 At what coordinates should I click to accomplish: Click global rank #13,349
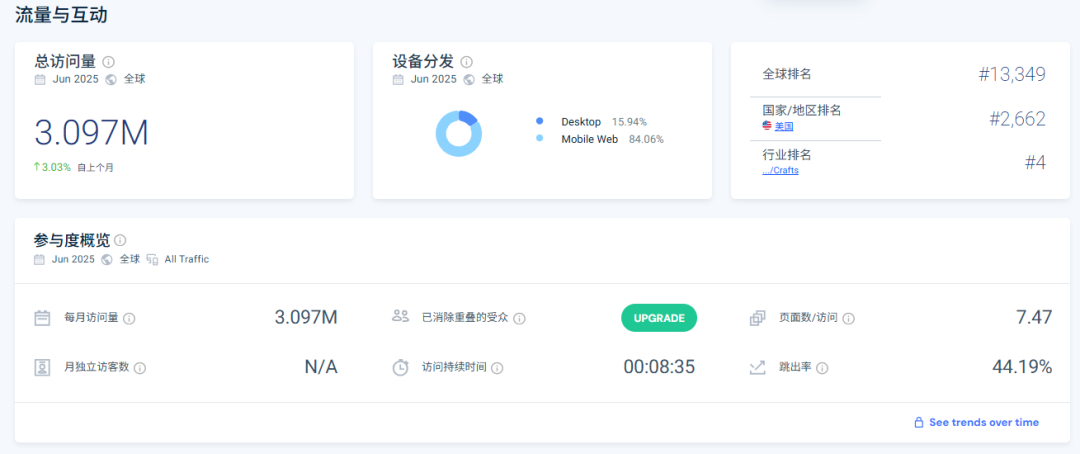pos(1012,74)
